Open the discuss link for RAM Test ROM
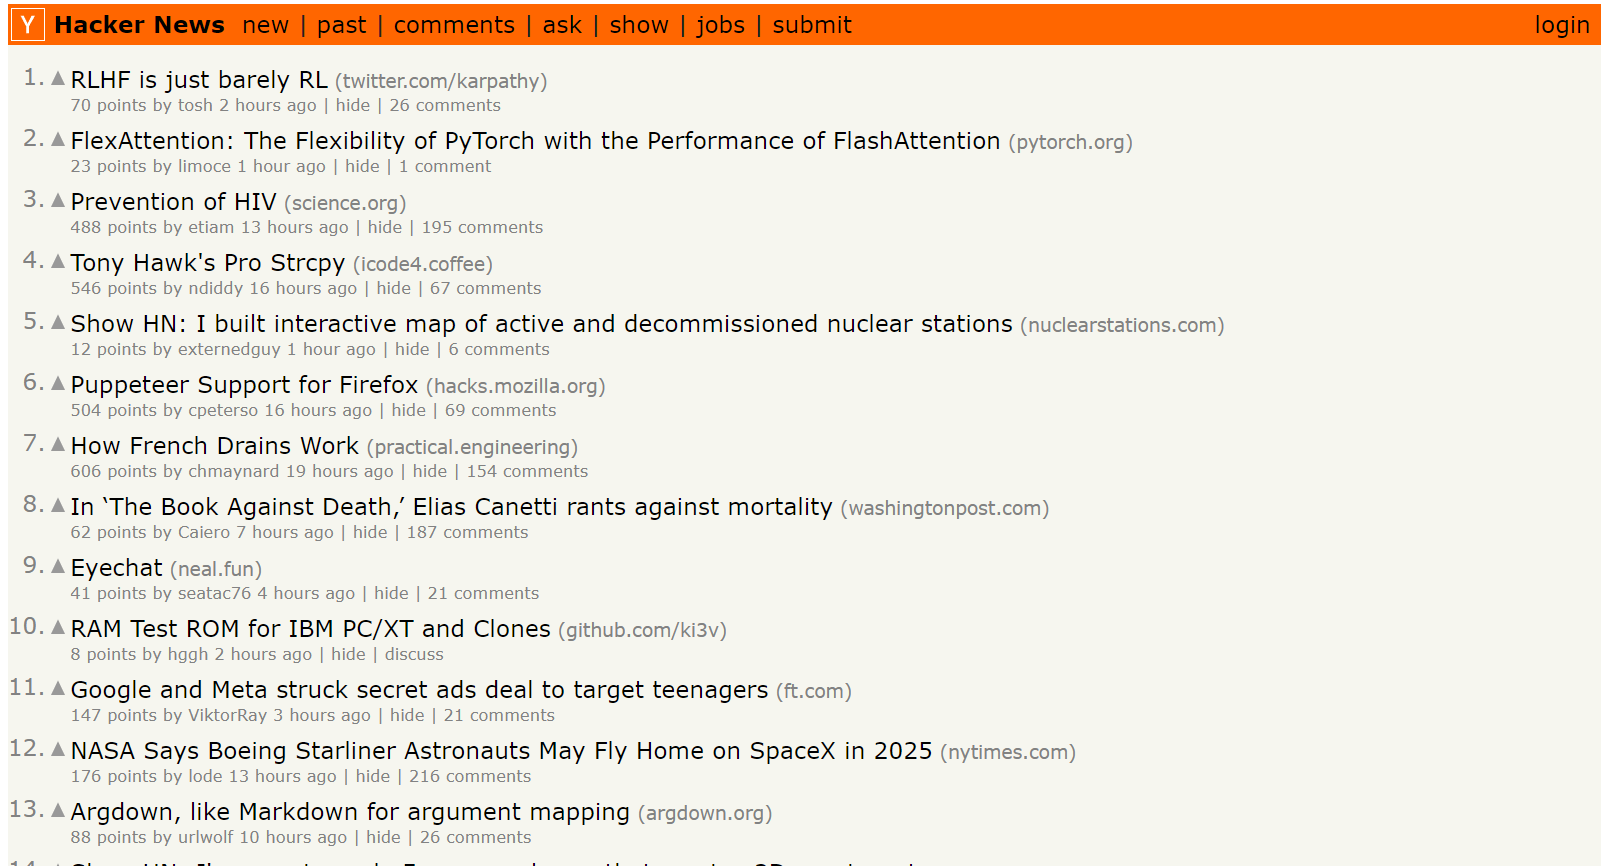 (x=414, y=654)
